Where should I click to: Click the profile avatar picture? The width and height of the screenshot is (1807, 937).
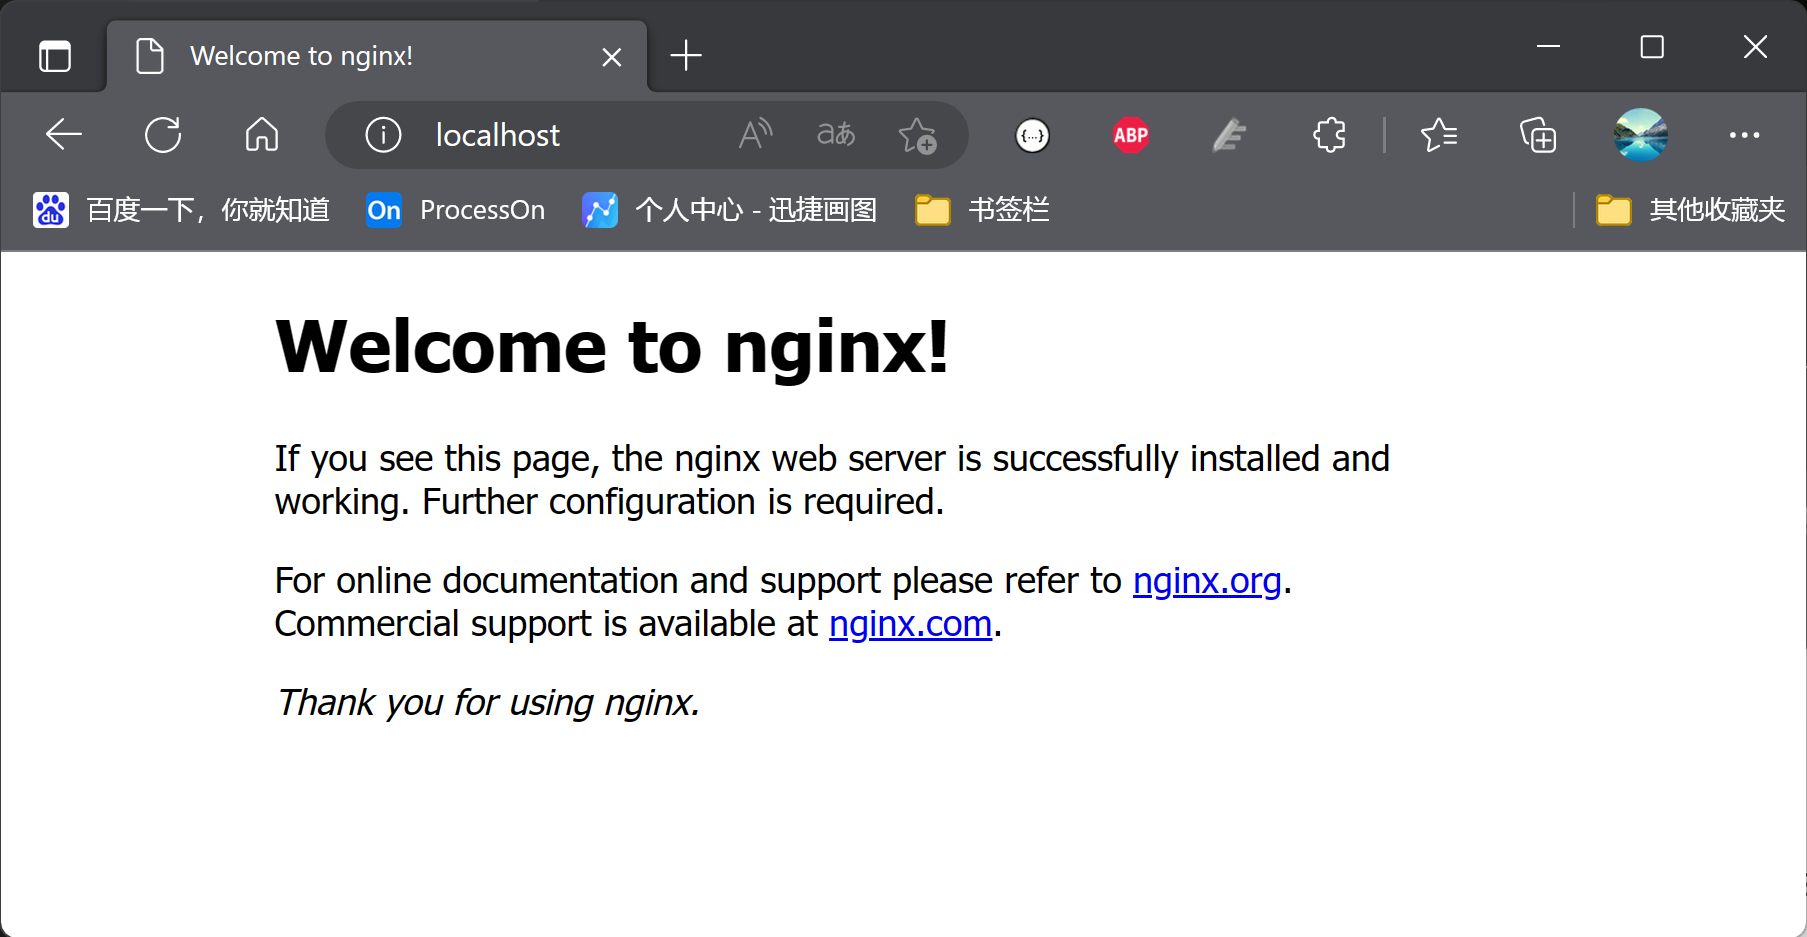tap(1640, 135)
